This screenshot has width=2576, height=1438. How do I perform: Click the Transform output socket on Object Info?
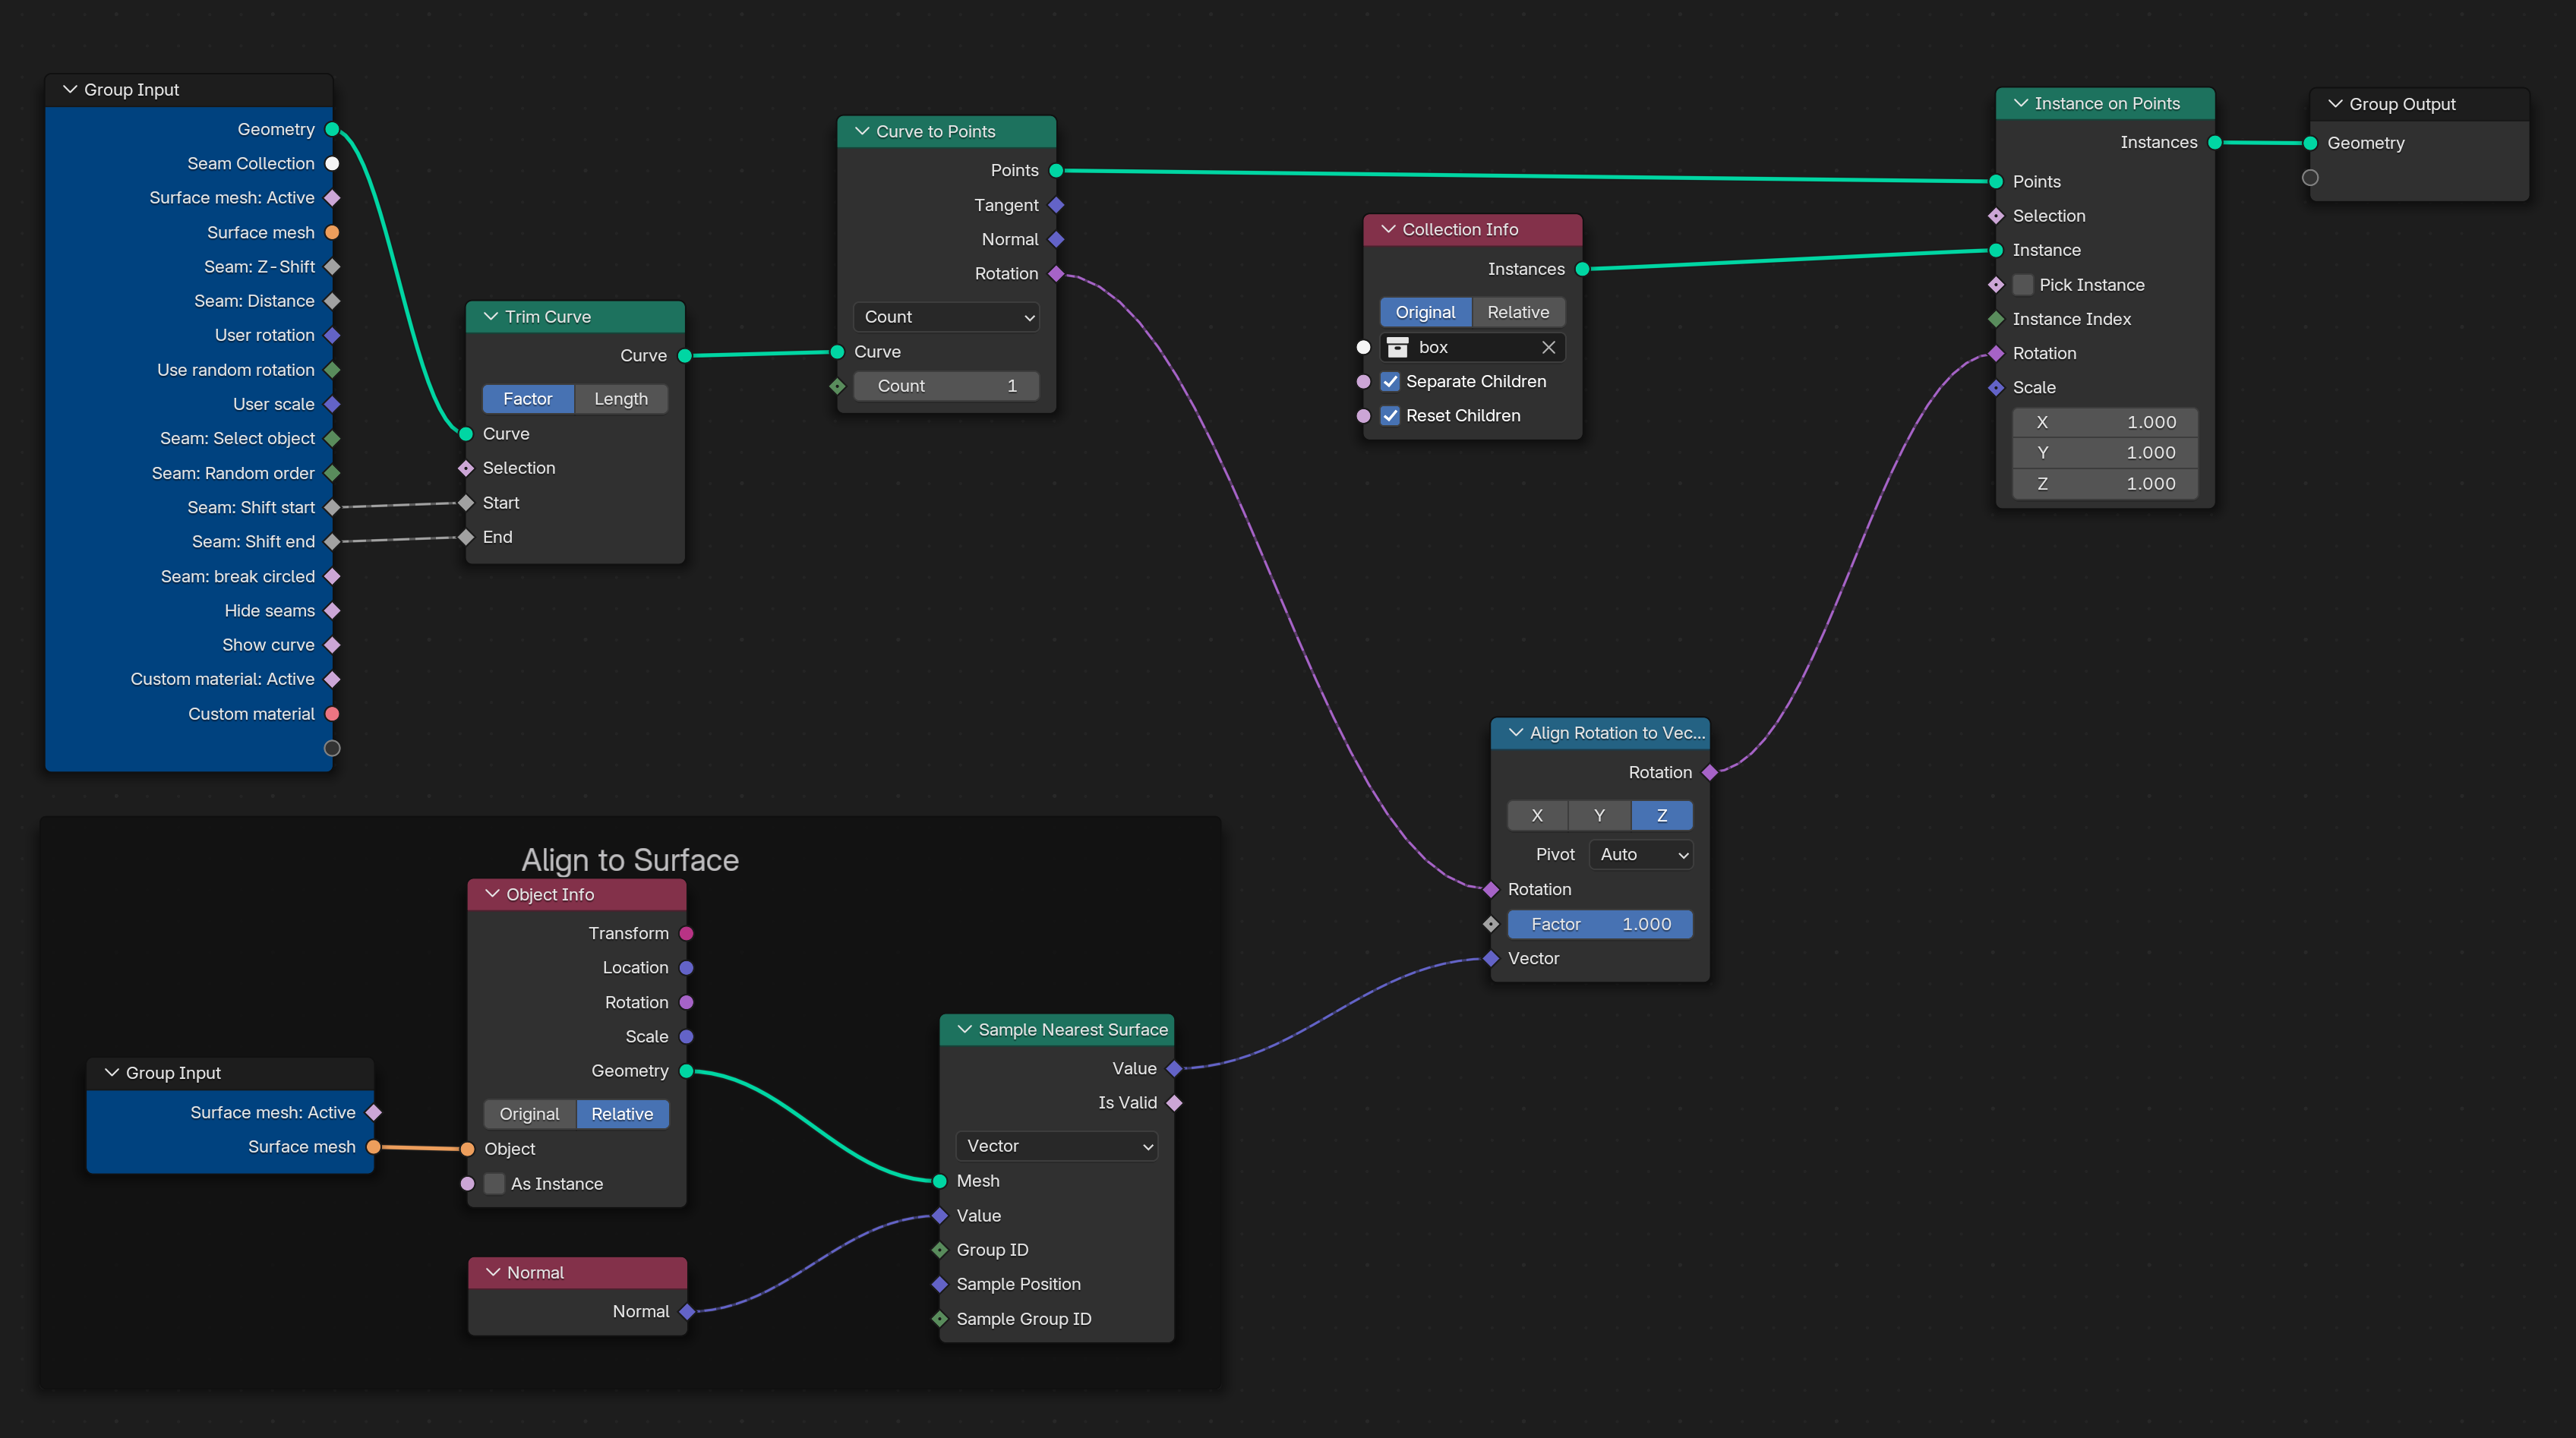[686, 933]
